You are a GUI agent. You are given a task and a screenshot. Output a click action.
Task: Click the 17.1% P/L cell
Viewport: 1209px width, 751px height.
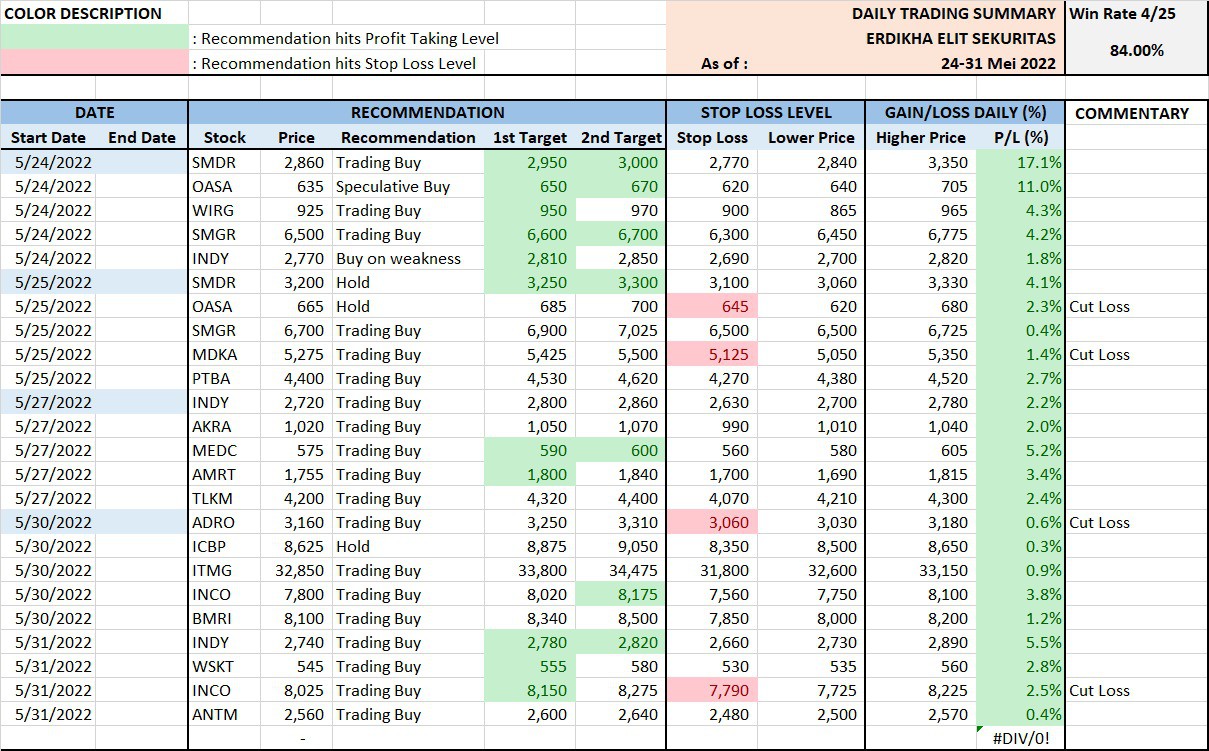tap(1020, 162)
